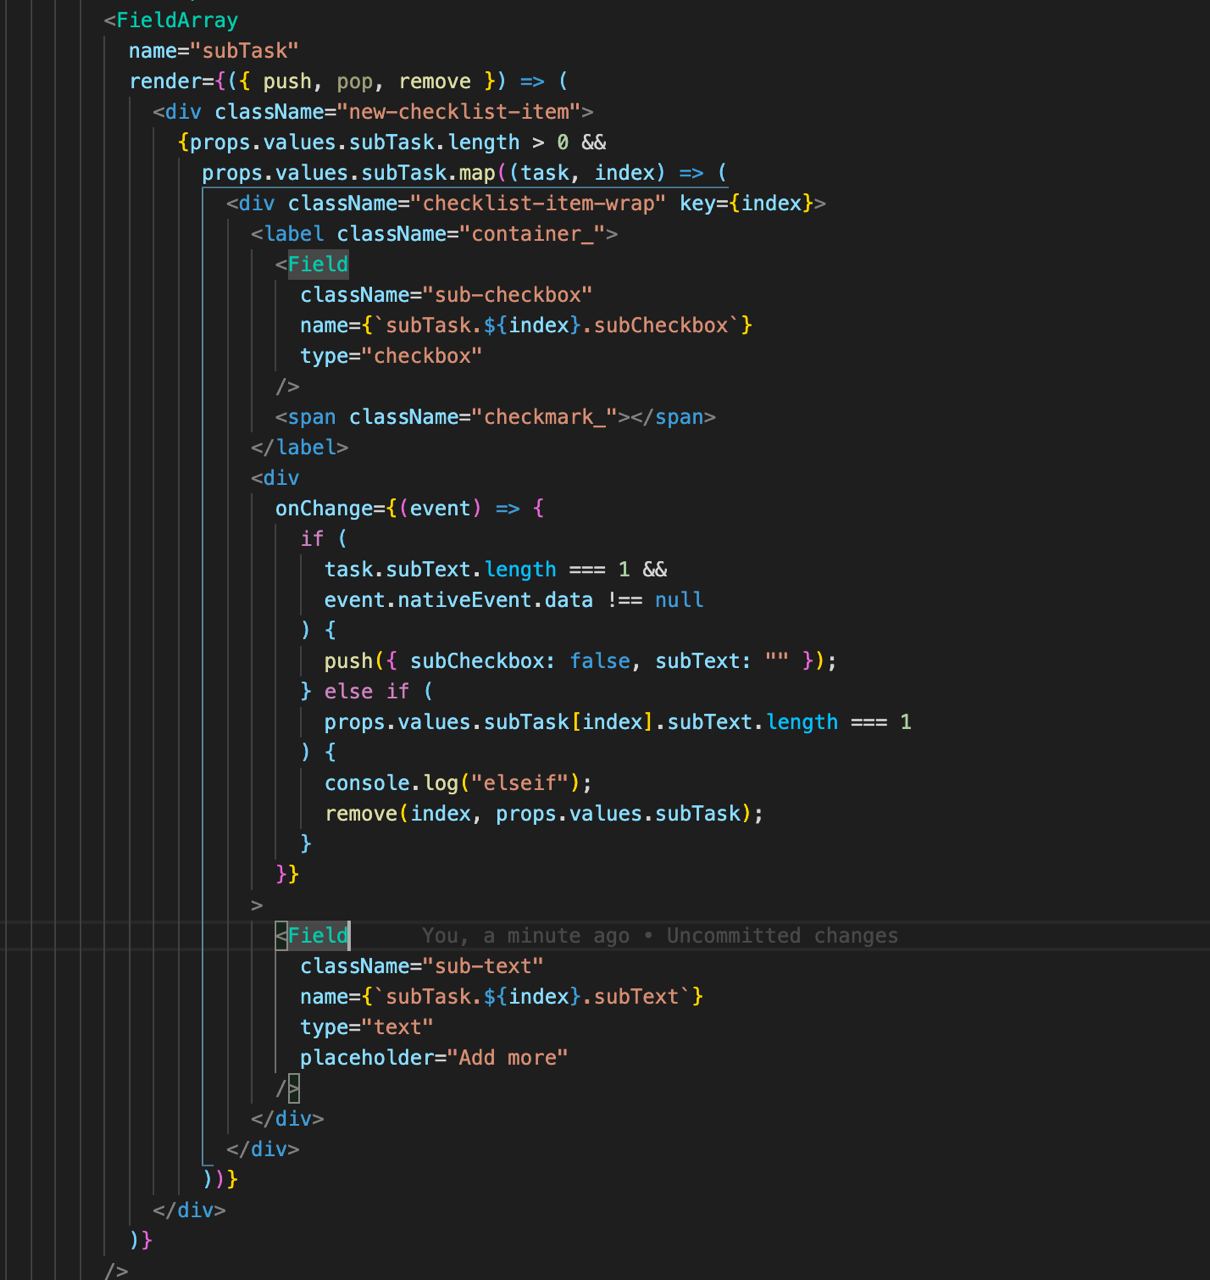Click the "new-checklist-item" class string

pos(459,112)
